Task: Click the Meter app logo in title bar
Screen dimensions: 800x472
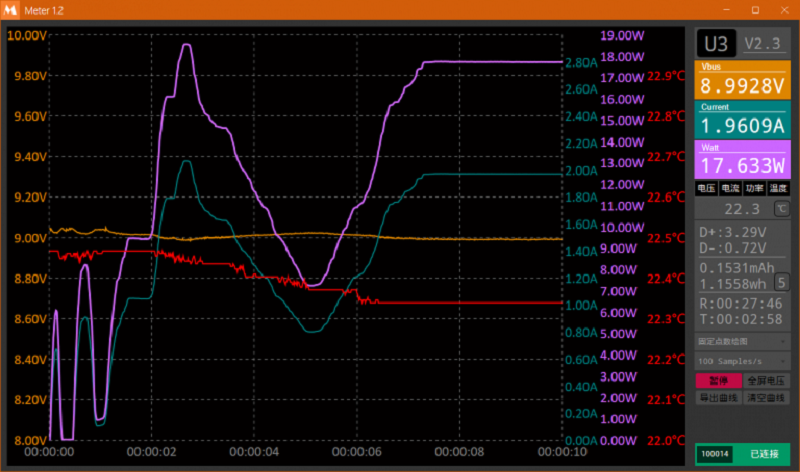Action: [x=11, y=10]
